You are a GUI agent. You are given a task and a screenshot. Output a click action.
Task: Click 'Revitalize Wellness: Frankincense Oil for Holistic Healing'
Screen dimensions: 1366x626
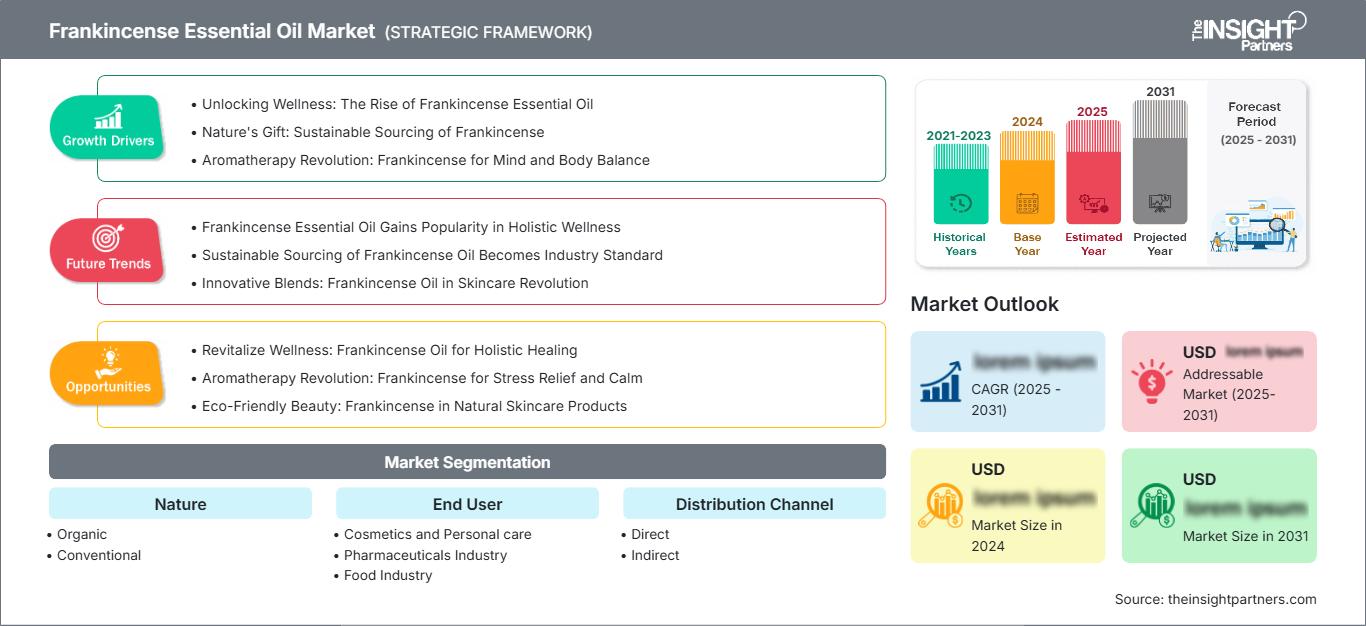point(389,350)
